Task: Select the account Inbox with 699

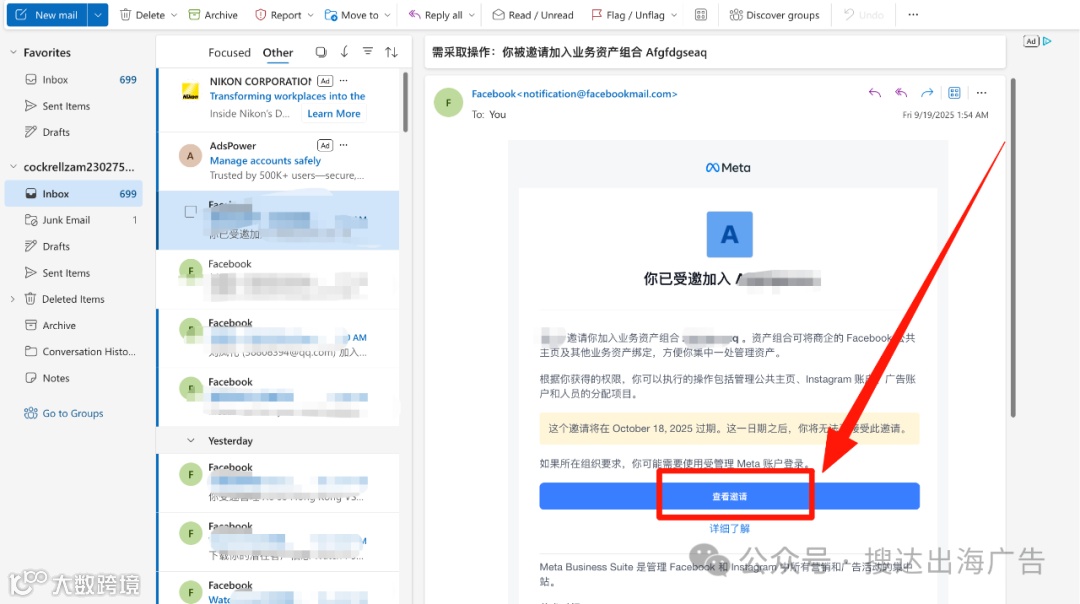Action: pyautogui.click(x=73, y=194)
